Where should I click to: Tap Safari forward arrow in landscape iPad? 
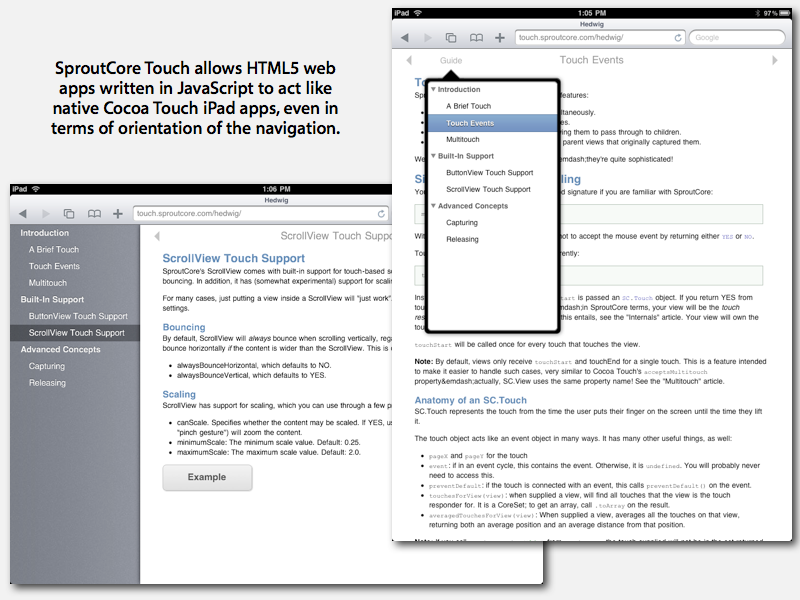click(x=45, y=214)
